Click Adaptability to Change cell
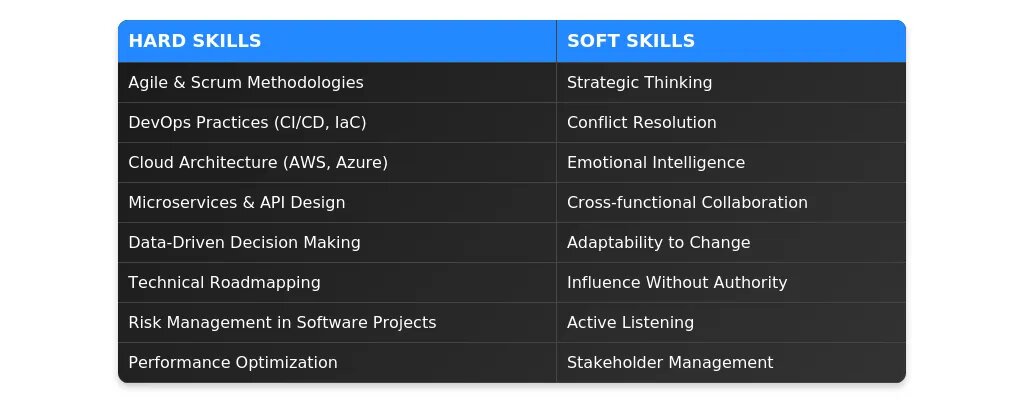 point(731,242)
